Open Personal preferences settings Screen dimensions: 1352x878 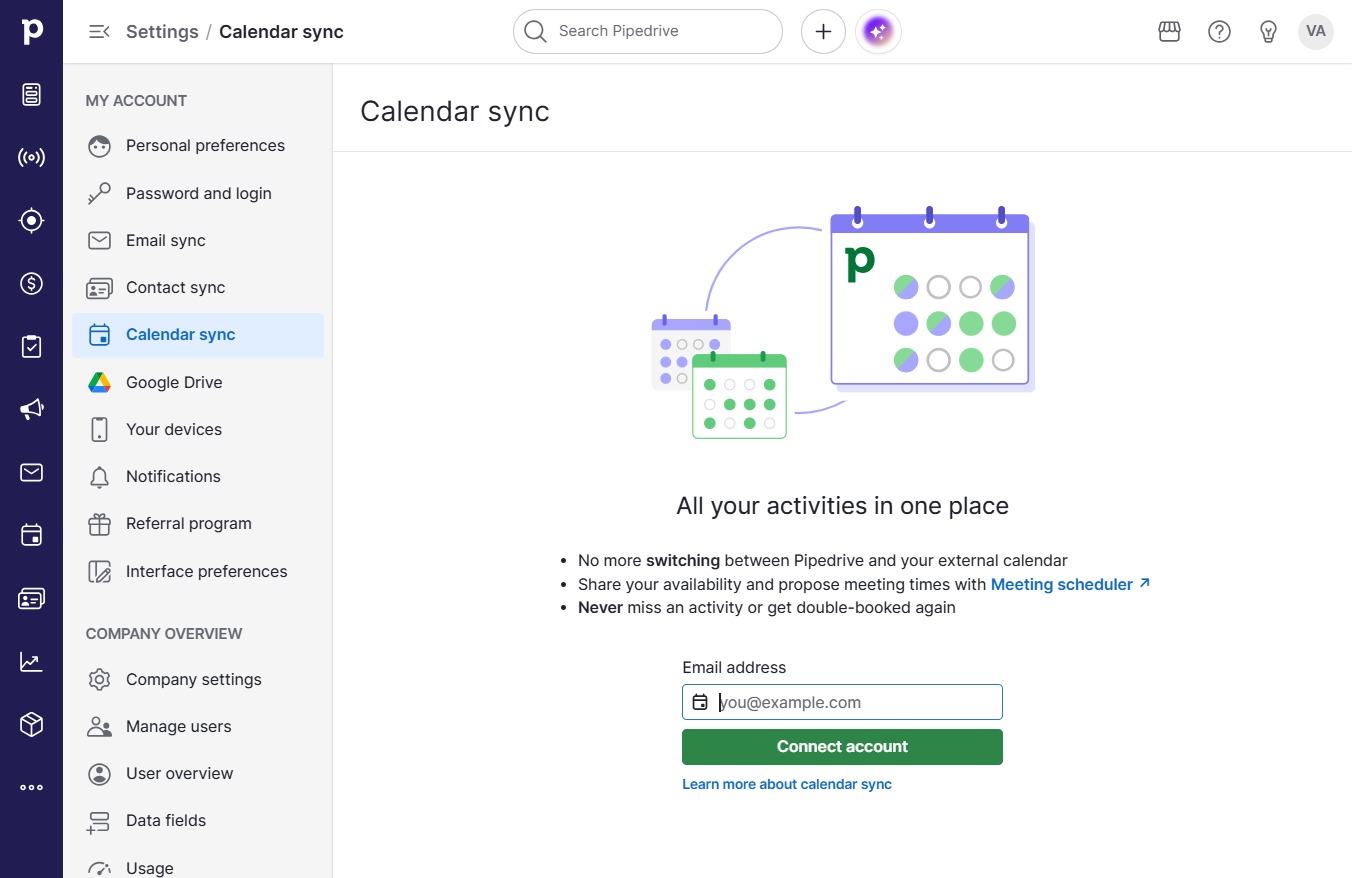coord(198,146)
